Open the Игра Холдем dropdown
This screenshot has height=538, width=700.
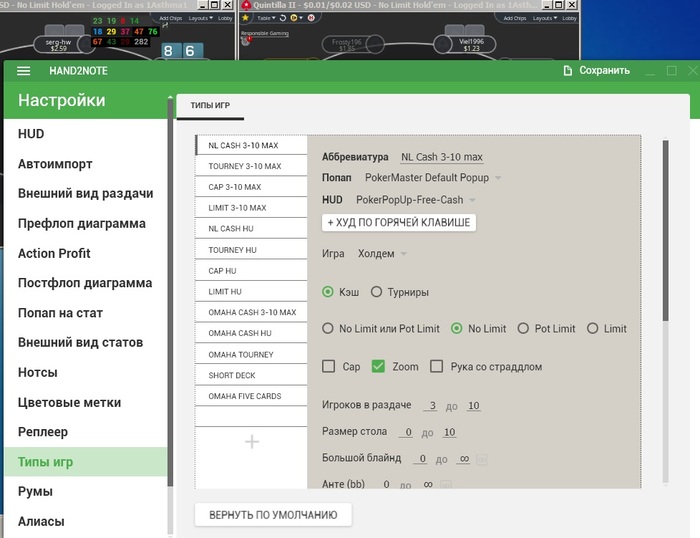[x=382, y=254]
